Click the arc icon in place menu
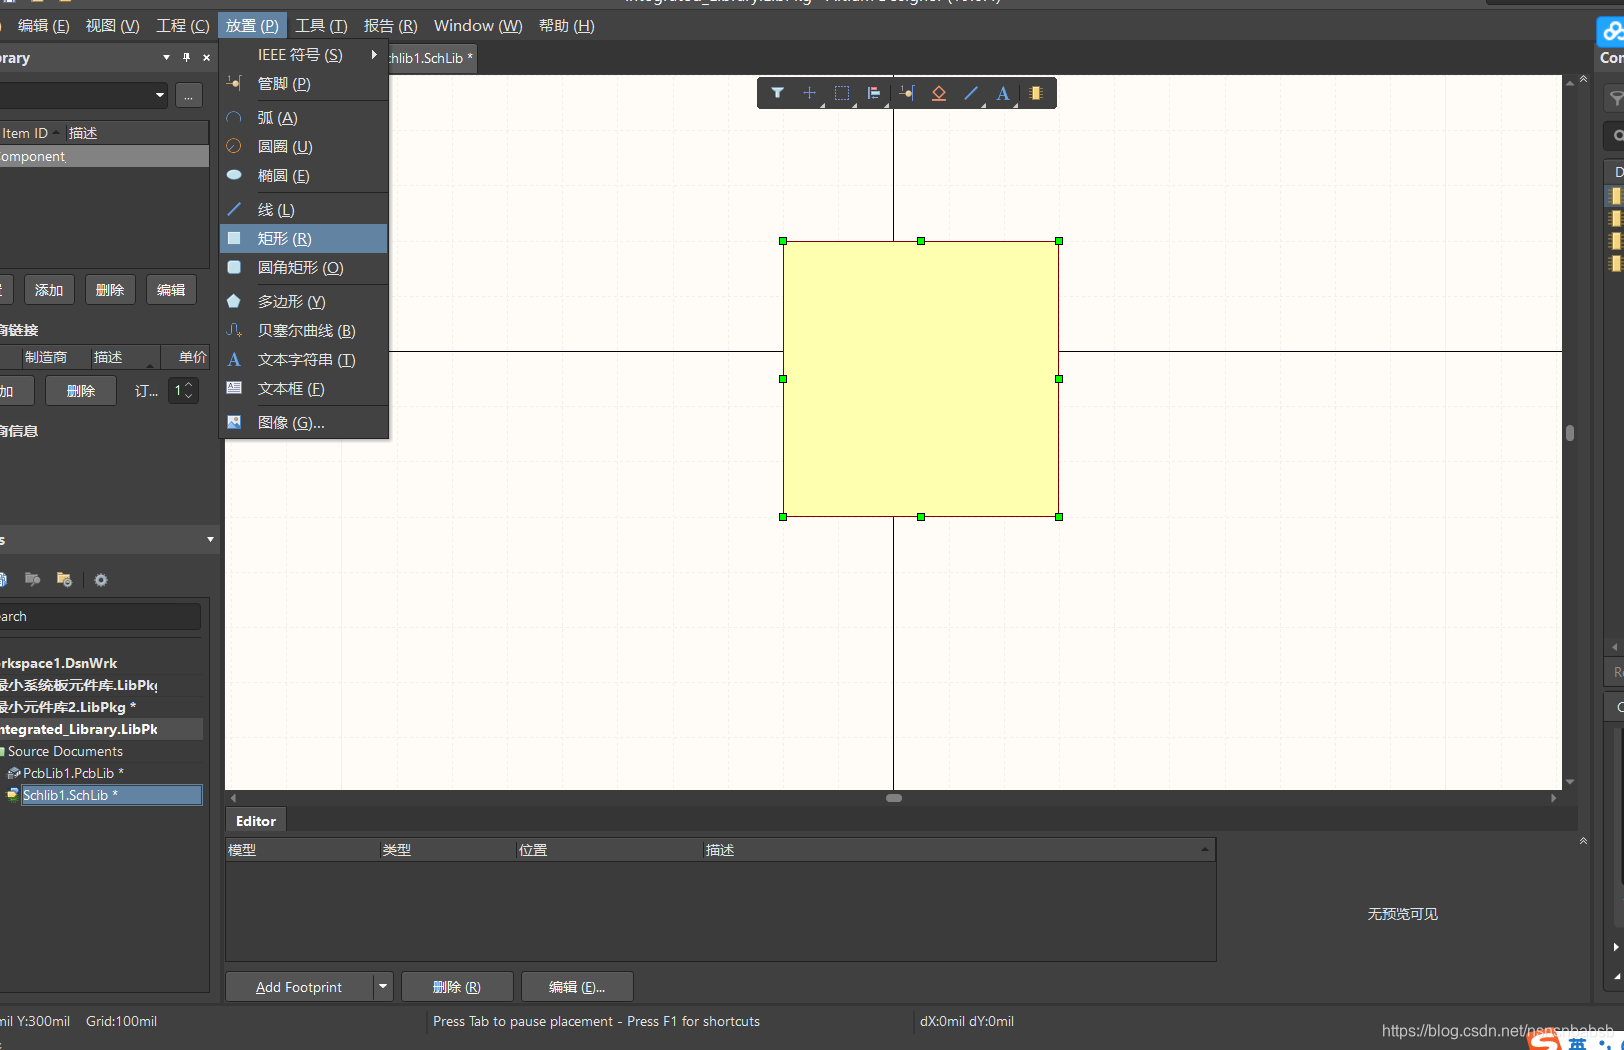 point(234,118)
